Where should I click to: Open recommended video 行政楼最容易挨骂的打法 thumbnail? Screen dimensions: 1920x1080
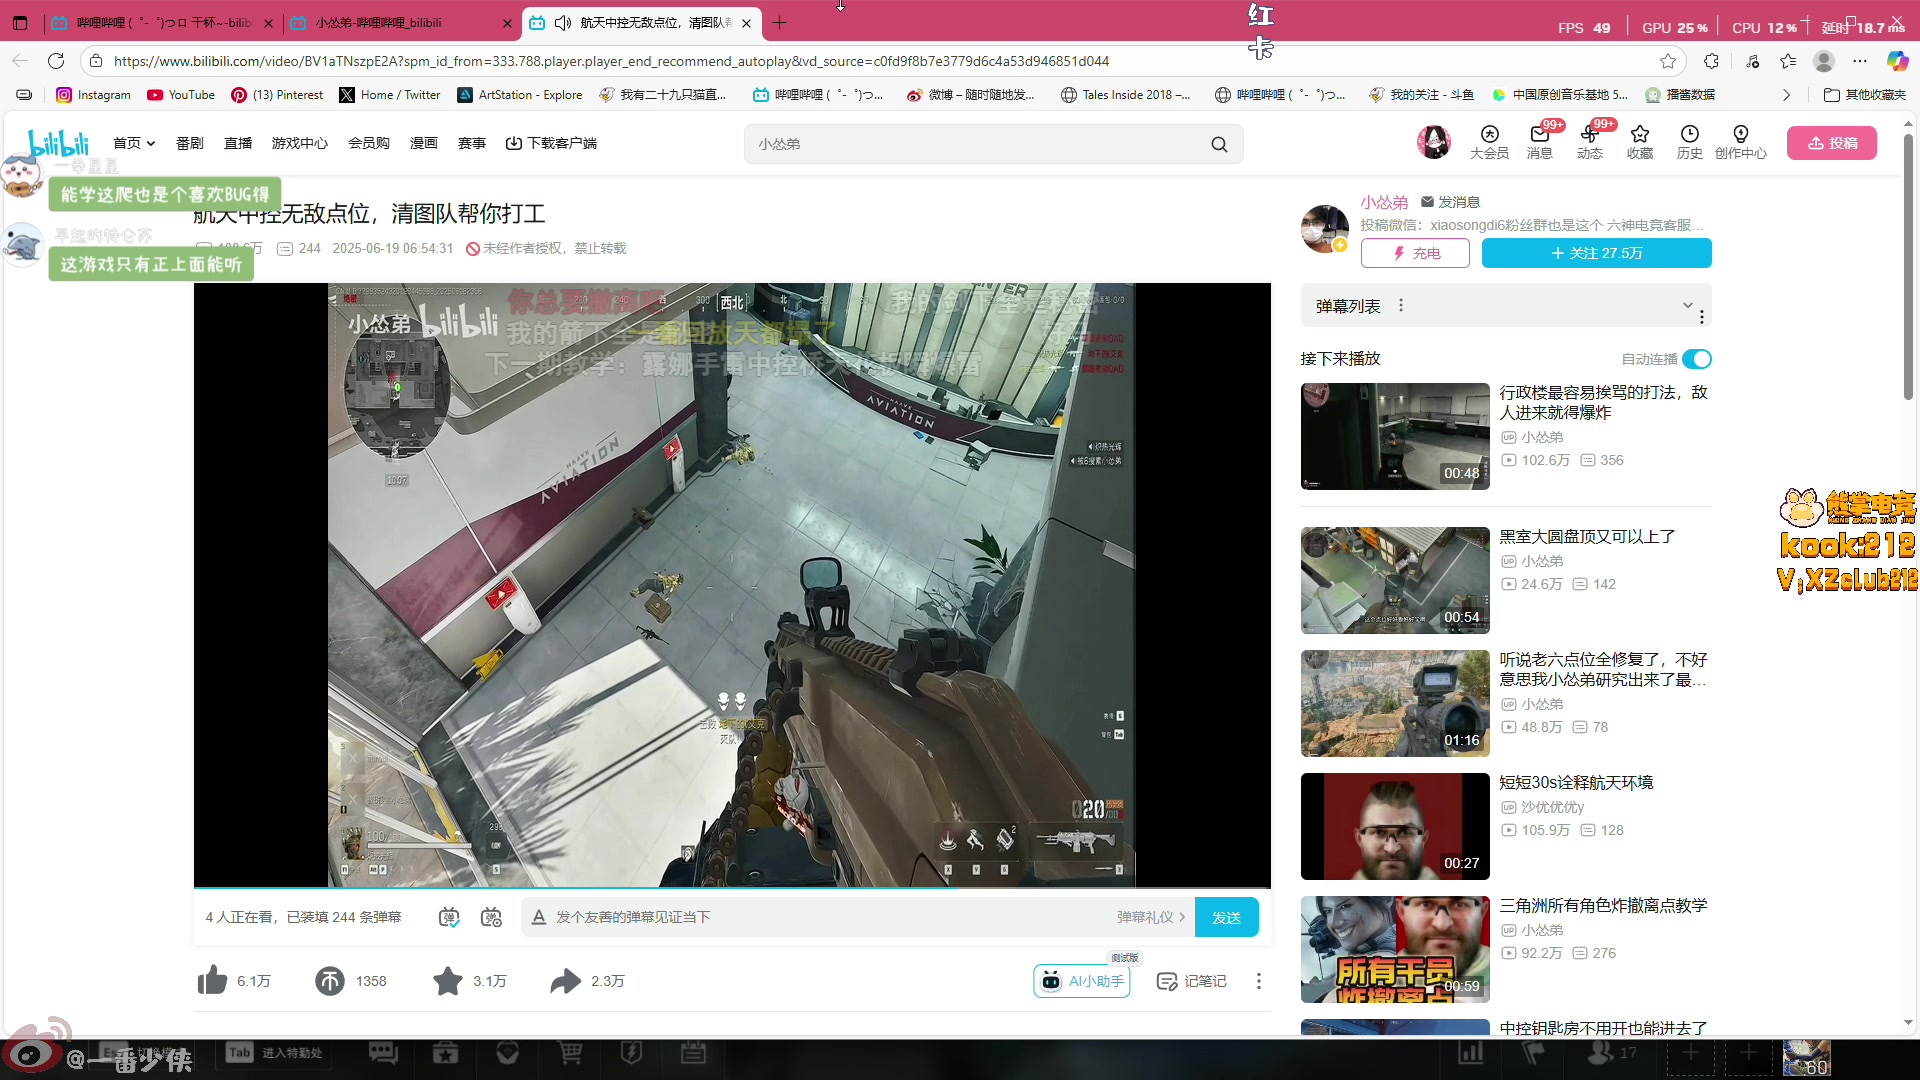click(1395, 436)
